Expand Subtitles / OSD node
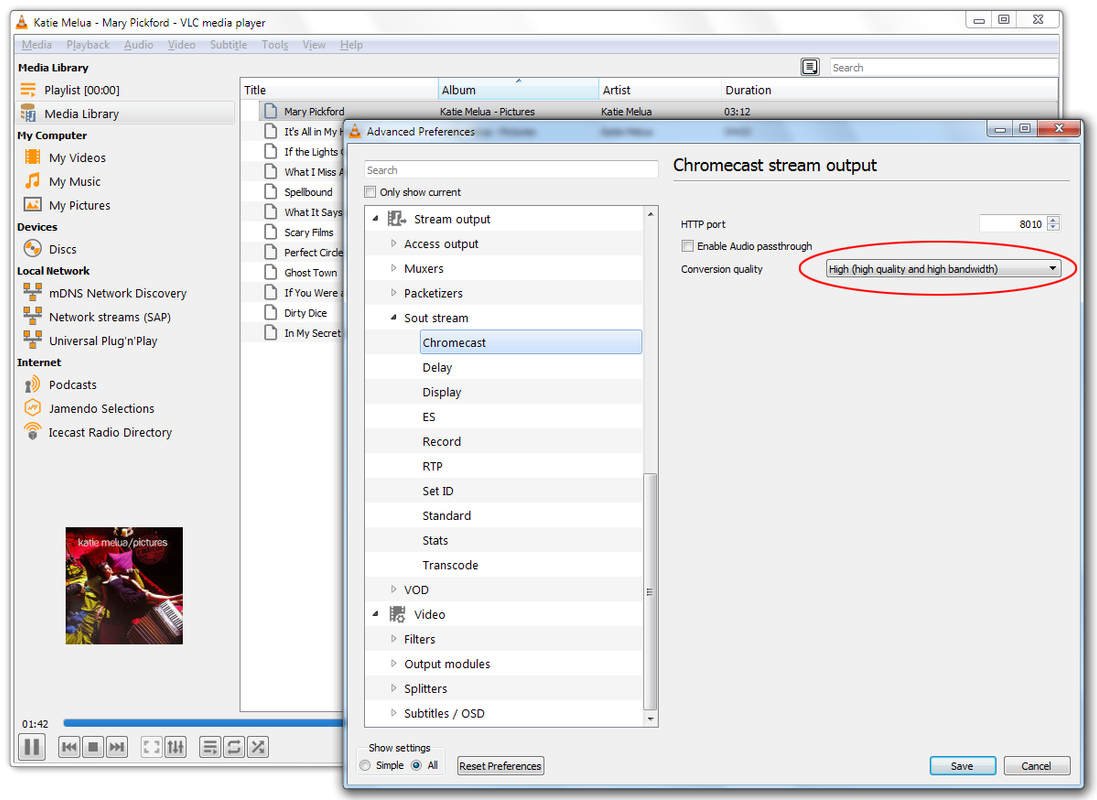 pos(393,713)
